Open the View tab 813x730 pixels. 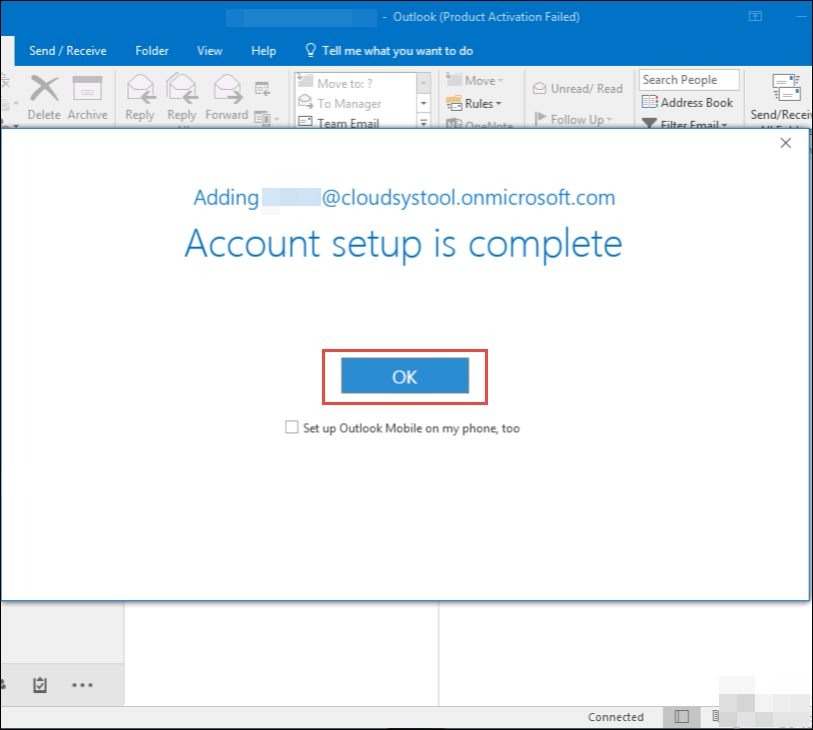coord(209,50)
